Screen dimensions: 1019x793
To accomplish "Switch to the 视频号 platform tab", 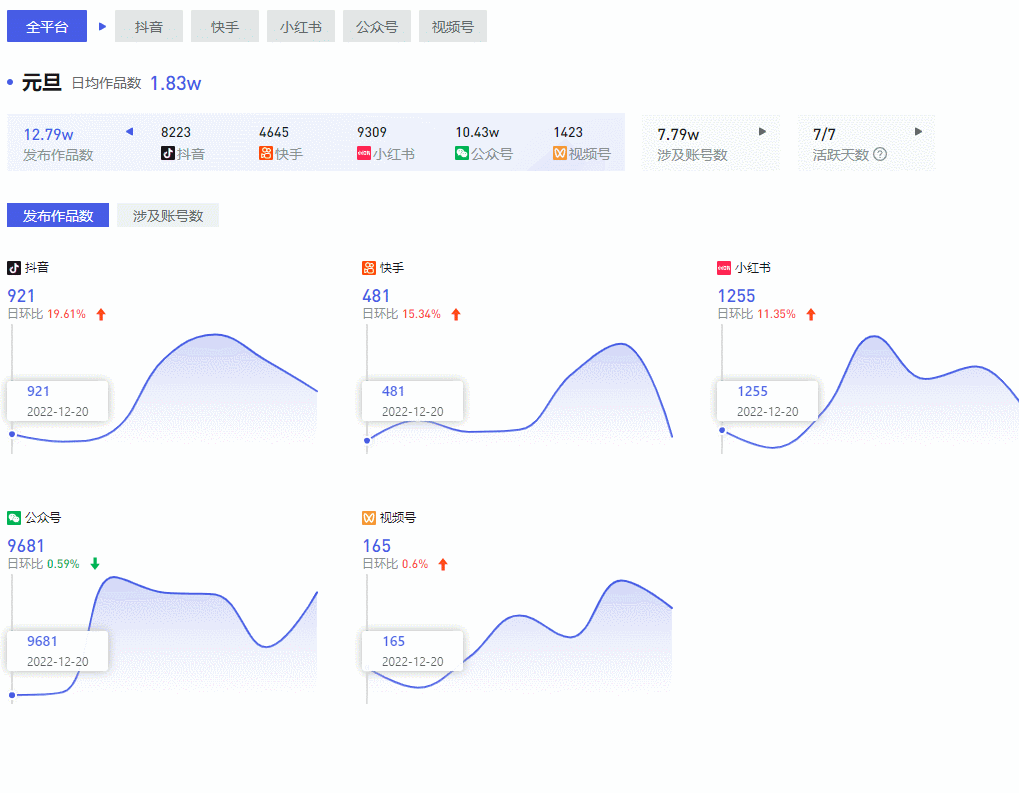I will click(x=453, y=27).
